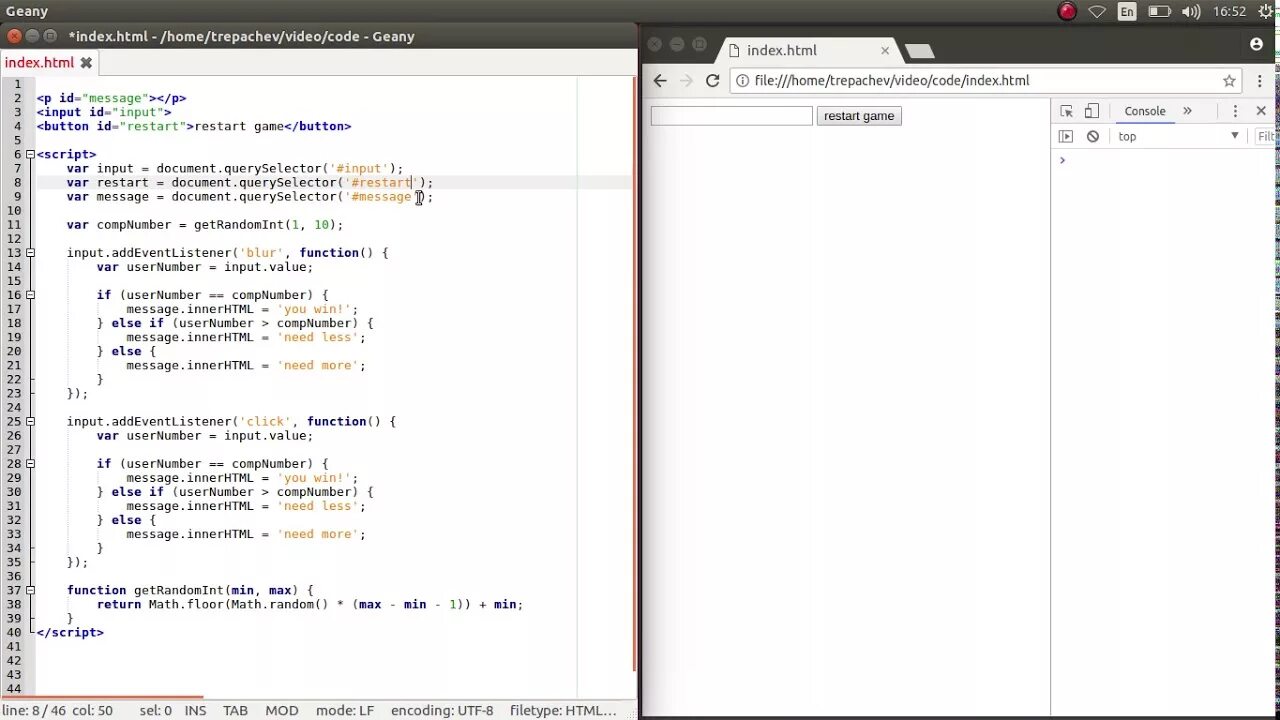Toggle the console sidebar
Screen dimensions: 1280x720
[1066, 136]
